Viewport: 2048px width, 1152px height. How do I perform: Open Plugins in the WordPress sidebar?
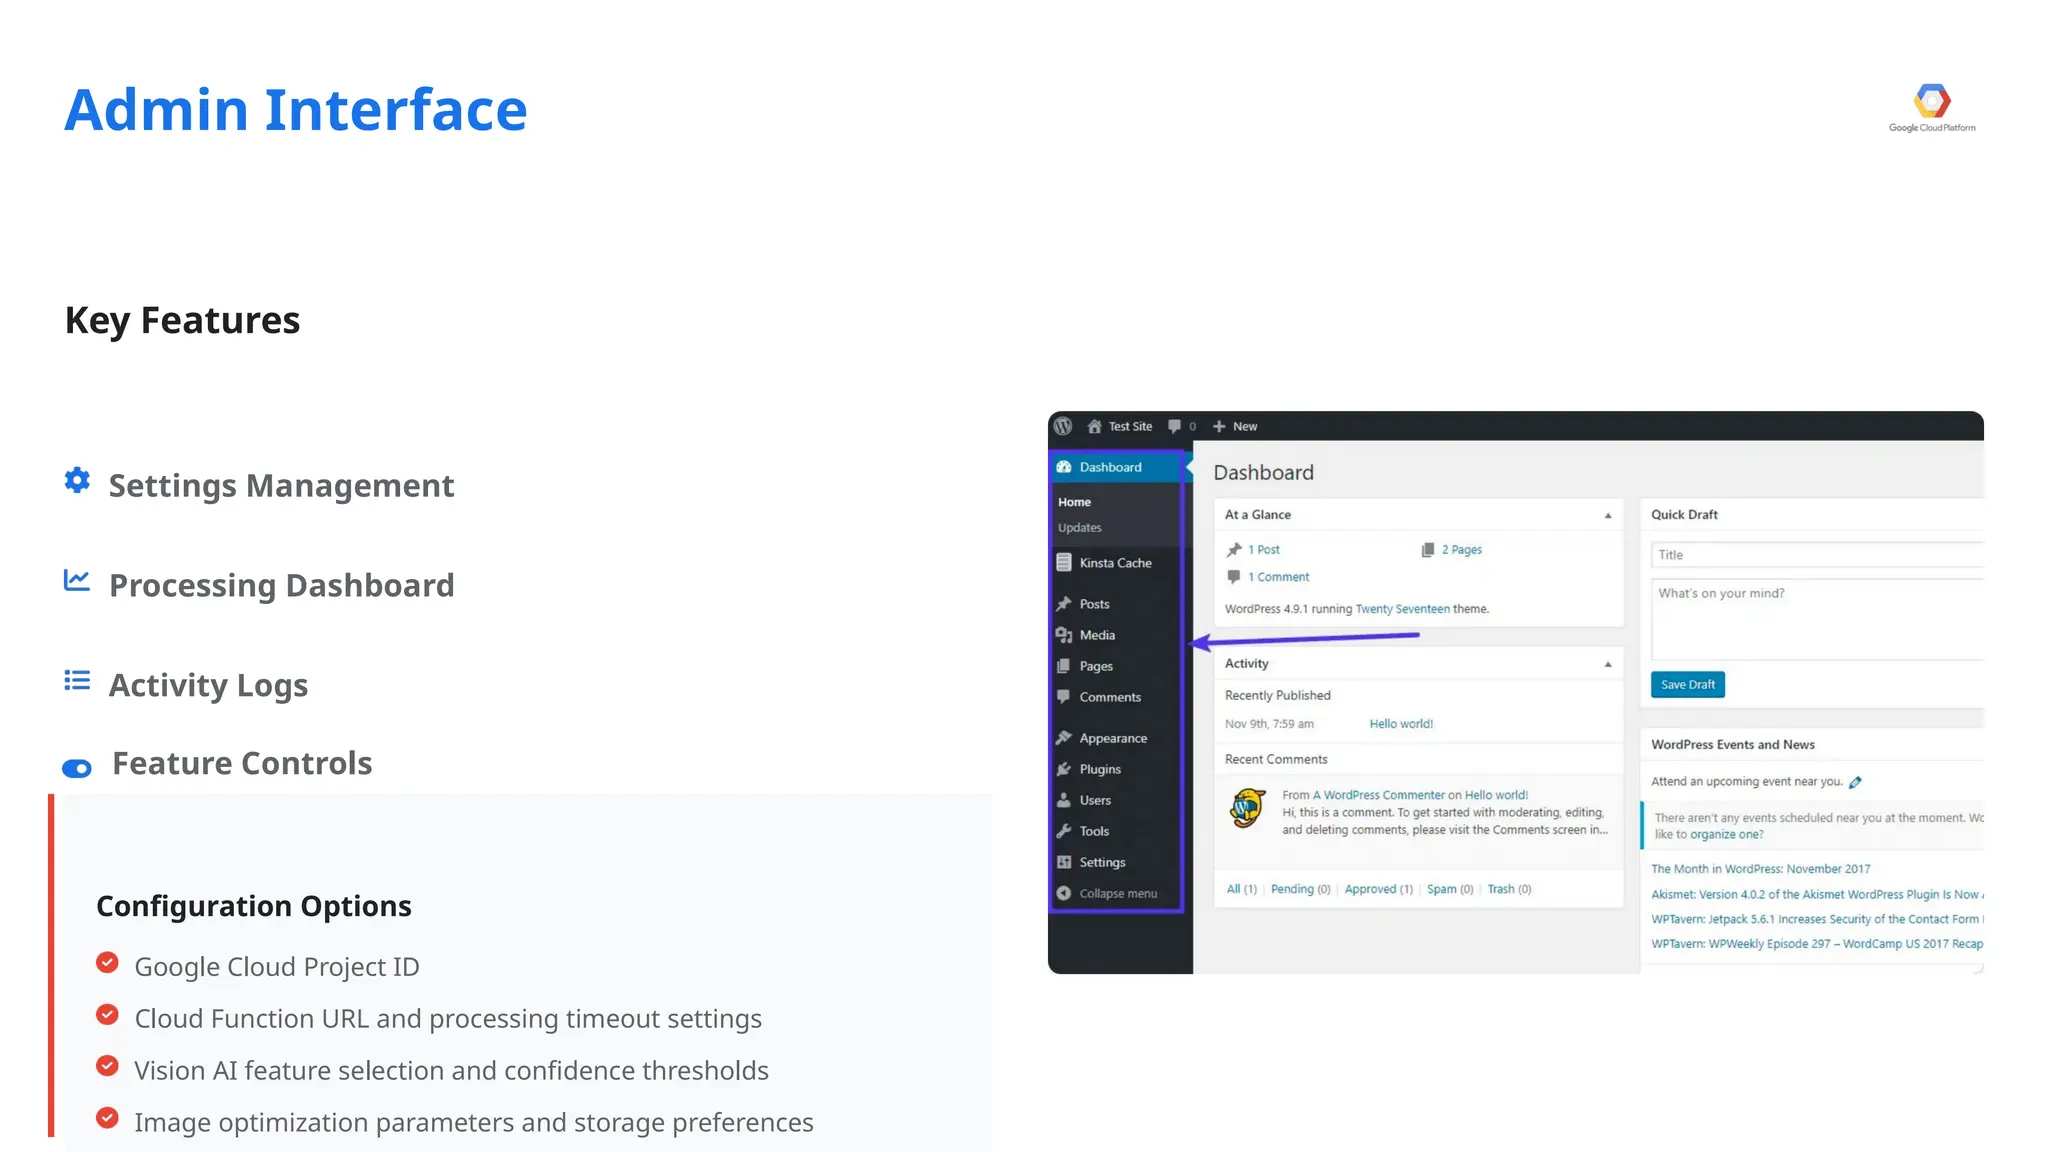pyautogui.click(x=1100, y=769)
